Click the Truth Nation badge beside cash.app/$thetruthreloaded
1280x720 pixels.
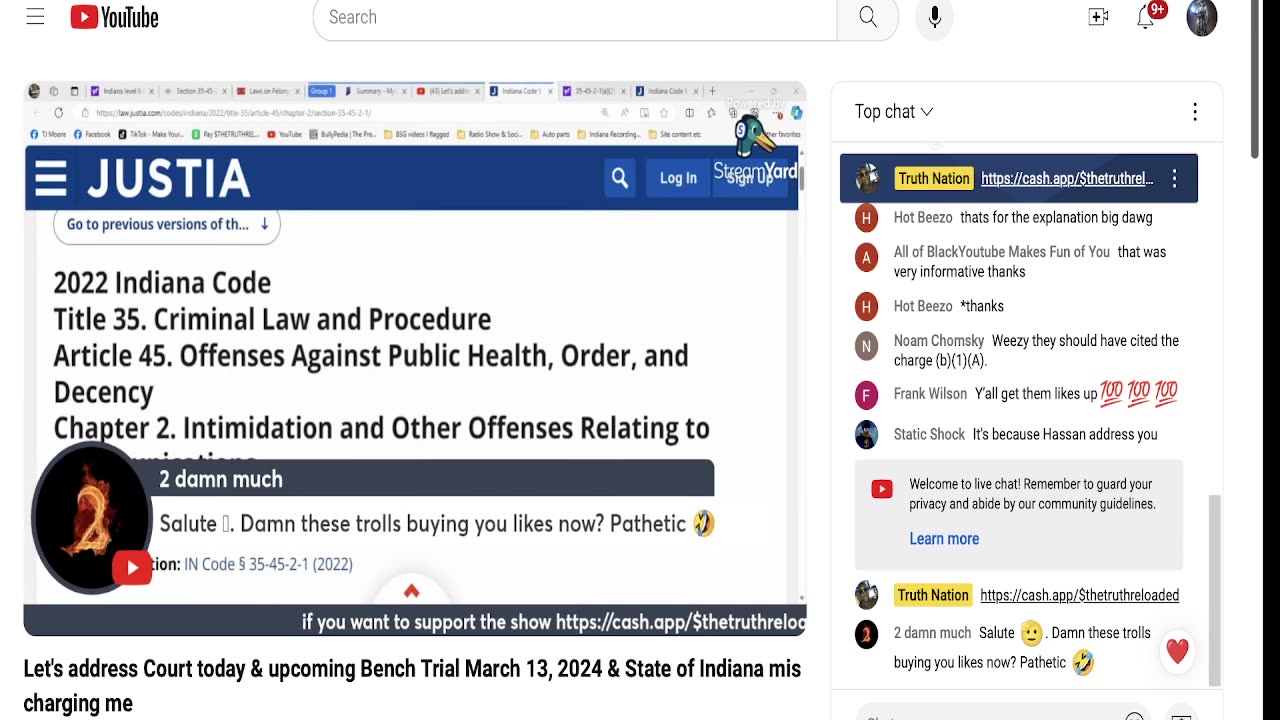click(x=933, y=595)
